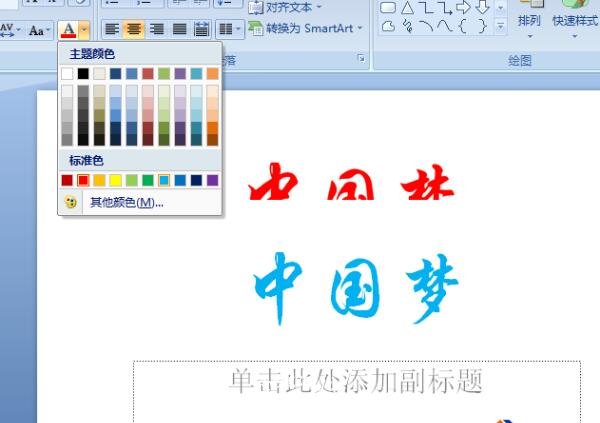Screen dimensions: 600x423
Task: Select the black theme color swatch
Action: coord(84,73)
